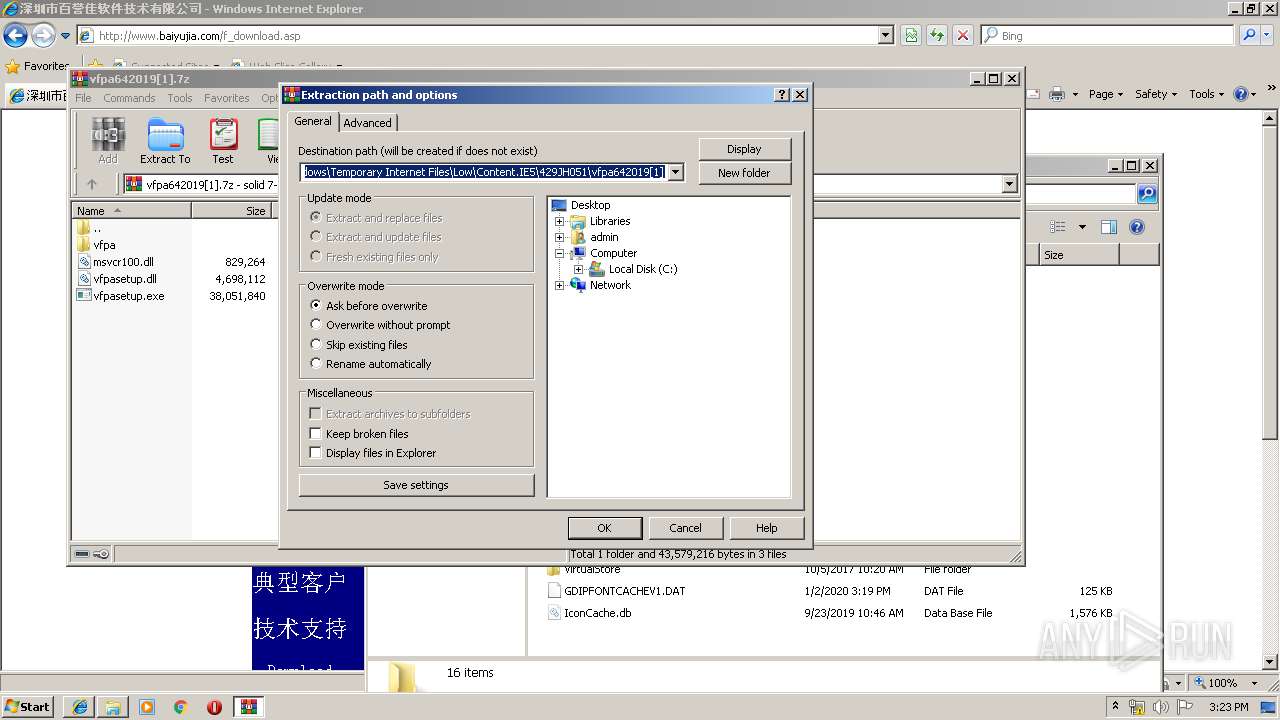Confirm extraction with OK button
Image resolution: width=1280 pixels, height=720 pixels.
tap(604, 528)
